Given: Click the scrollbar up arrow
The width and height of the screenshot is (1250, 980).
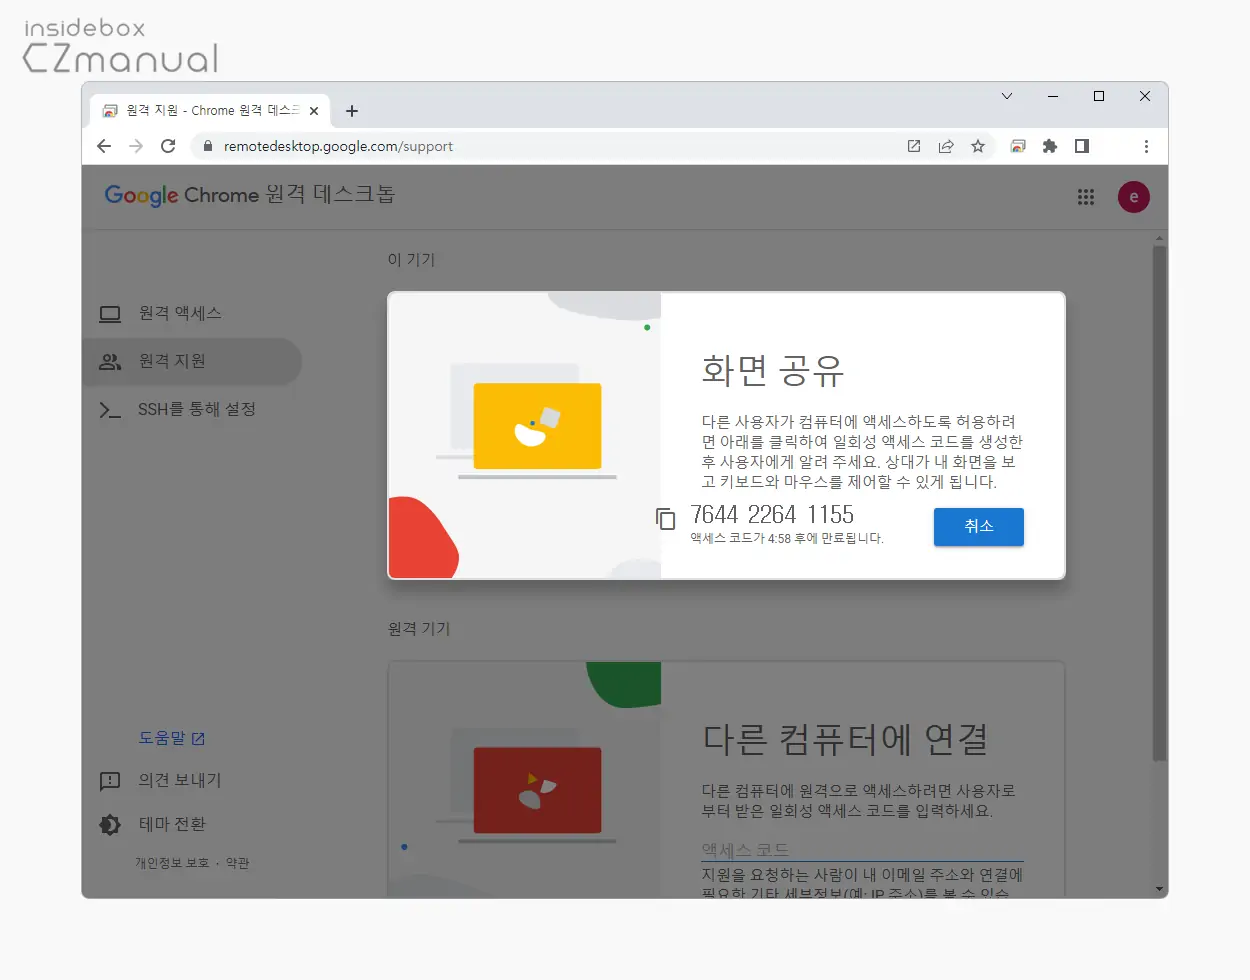Looking at the screenshot, I should pyautogui.click(x=1160, y=238).
